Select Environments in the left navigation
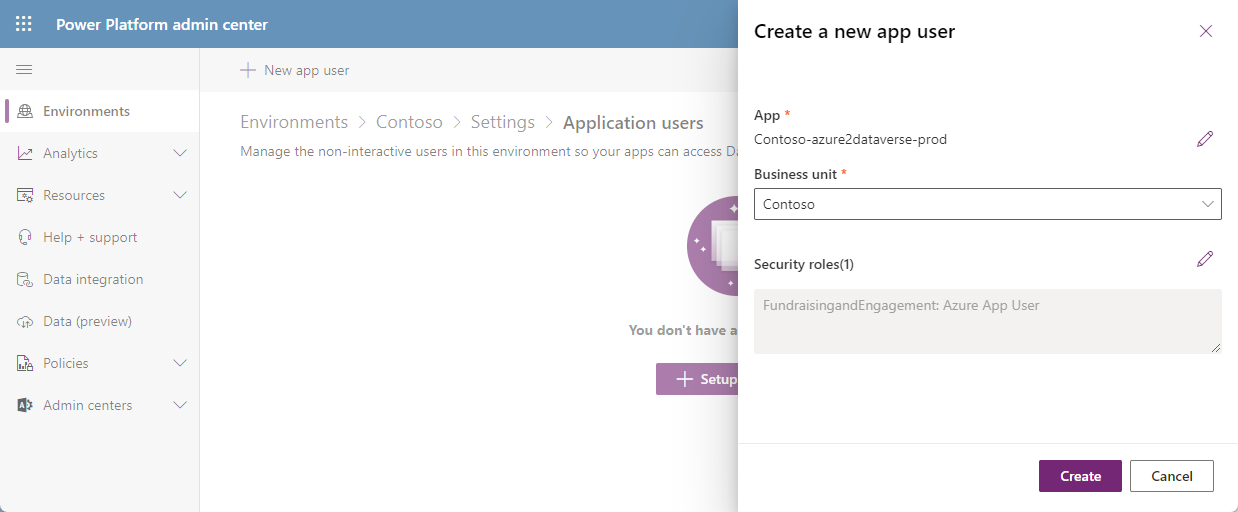1238x512 pixels. click(86, 111)
